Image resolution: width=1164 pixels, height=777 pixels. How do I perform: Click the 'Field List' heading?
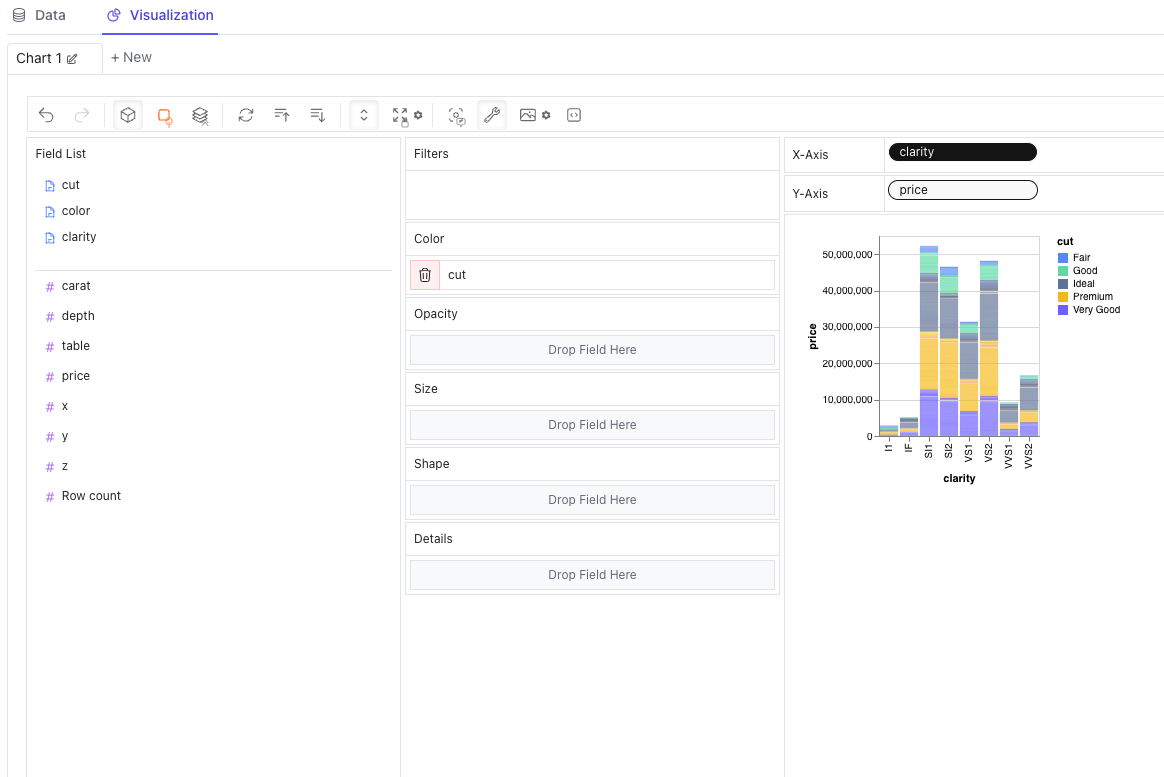point(61,154)
